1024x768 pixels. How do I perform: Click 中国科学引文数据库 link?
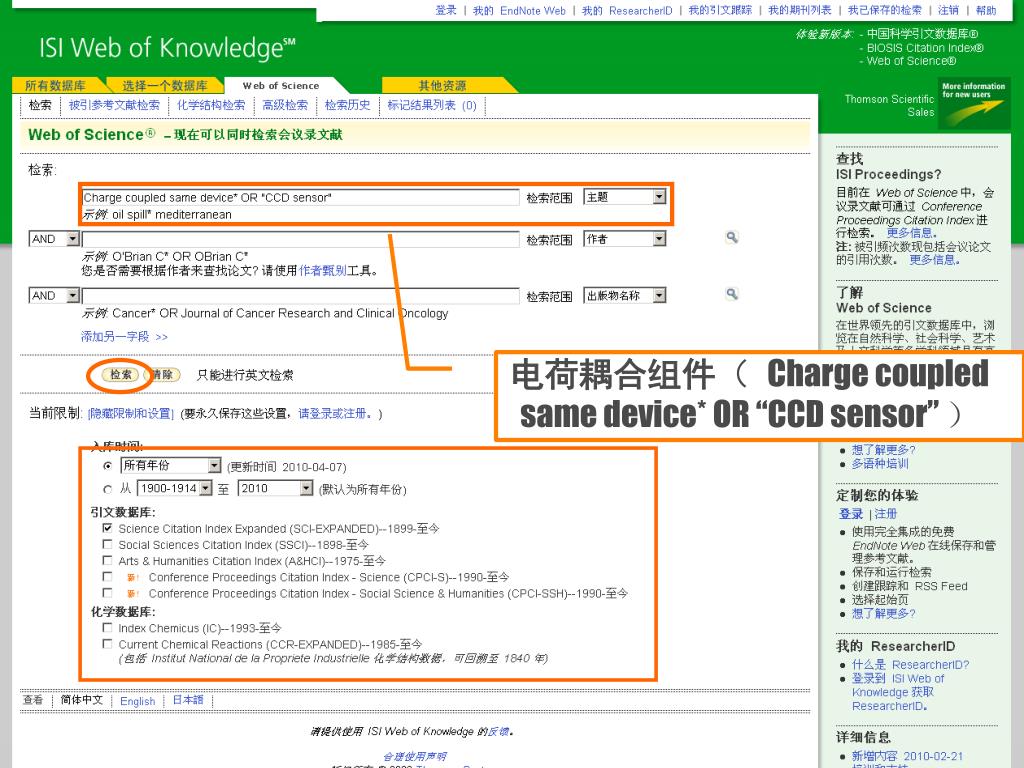[922, 34]
